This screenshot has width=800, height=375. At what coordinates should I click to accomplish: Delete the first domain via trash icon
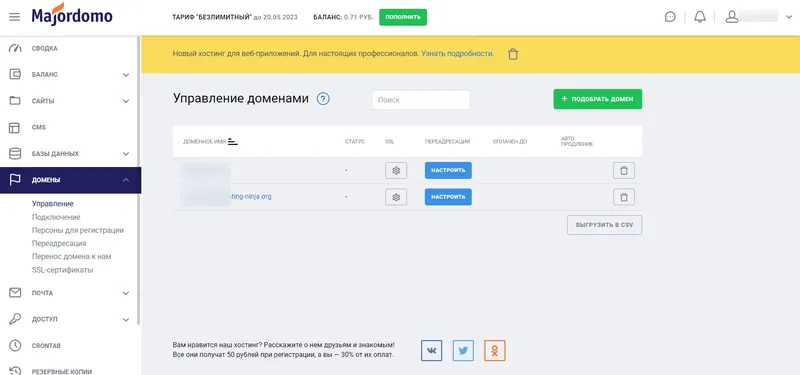pos(623,170)
